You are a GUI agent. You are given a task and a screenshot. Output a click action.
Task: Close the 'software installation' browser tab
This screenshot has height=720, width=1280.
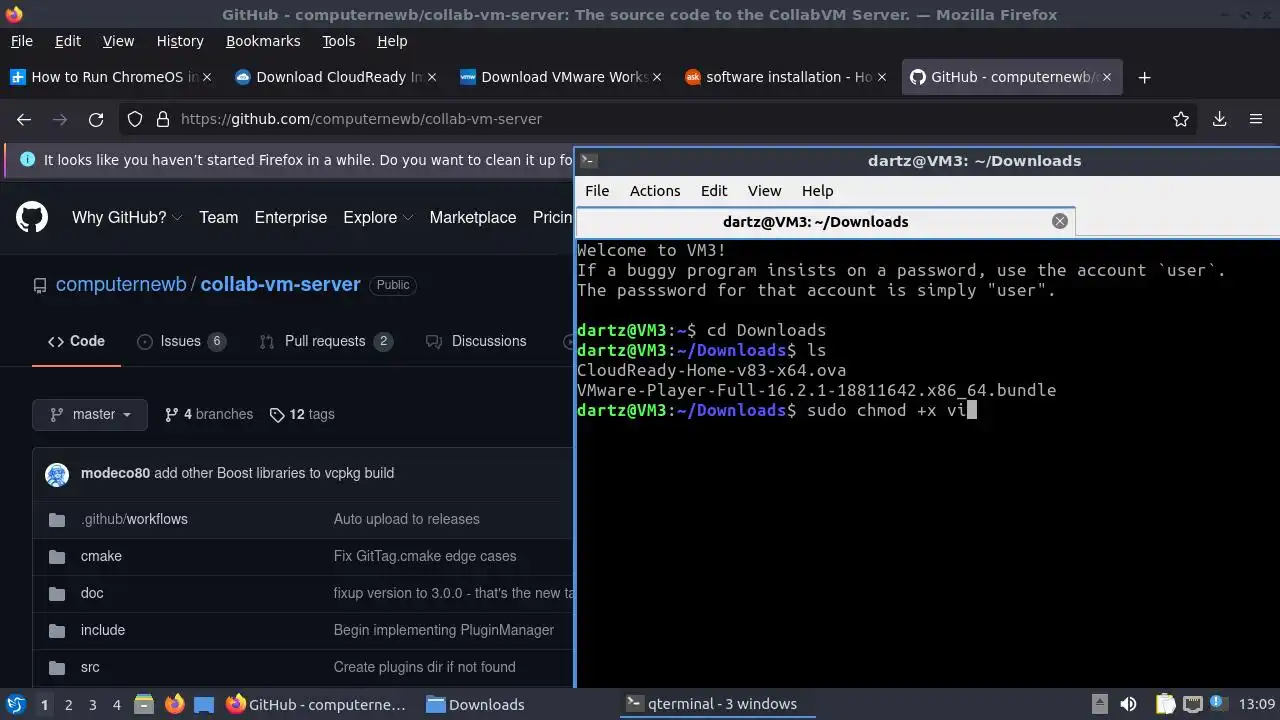click(882, 77)
